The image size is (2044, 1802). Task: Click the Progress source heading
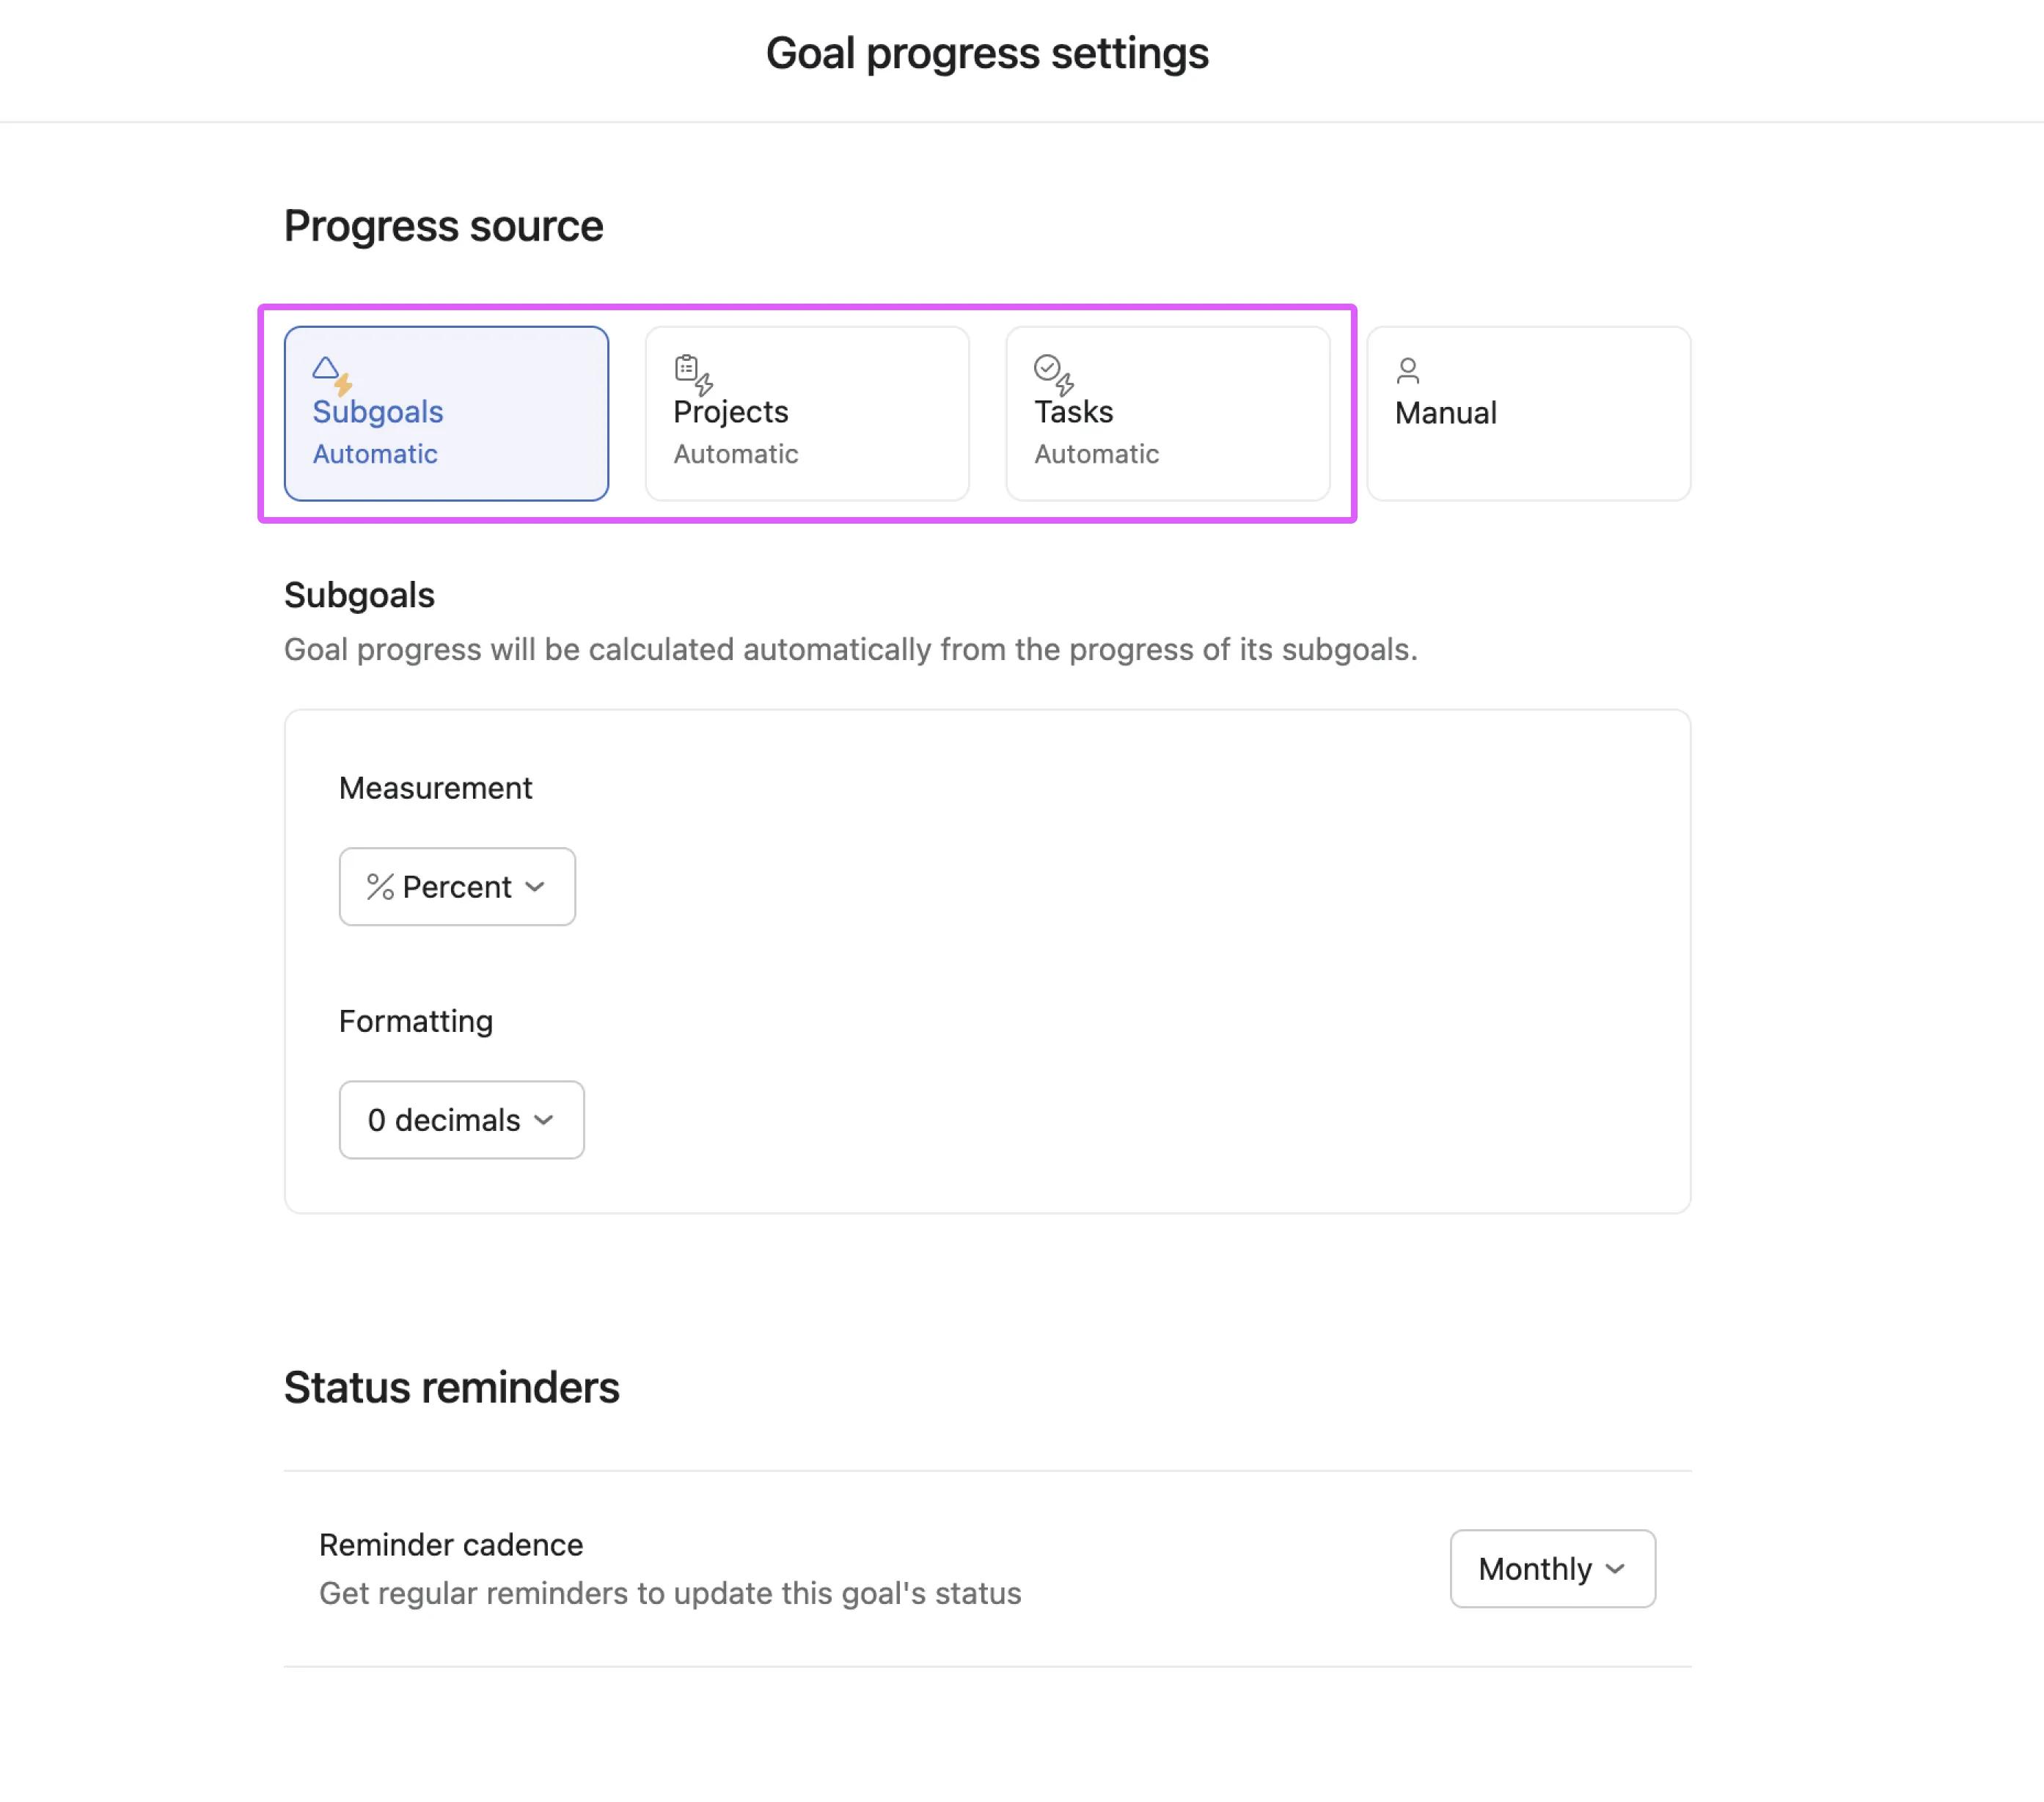point(443,226)
